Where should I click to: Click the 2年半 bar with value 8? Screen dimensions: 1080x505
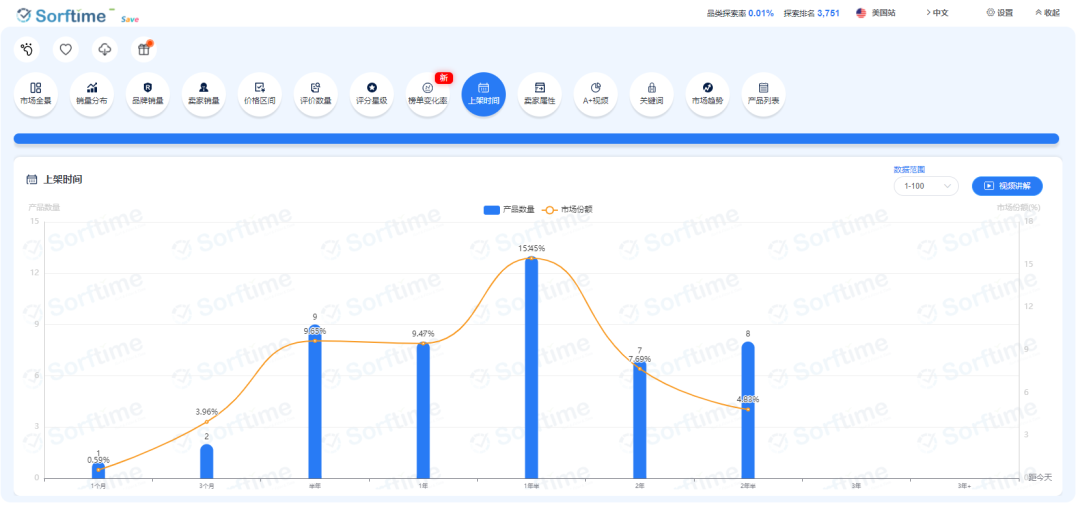point(748,411)
